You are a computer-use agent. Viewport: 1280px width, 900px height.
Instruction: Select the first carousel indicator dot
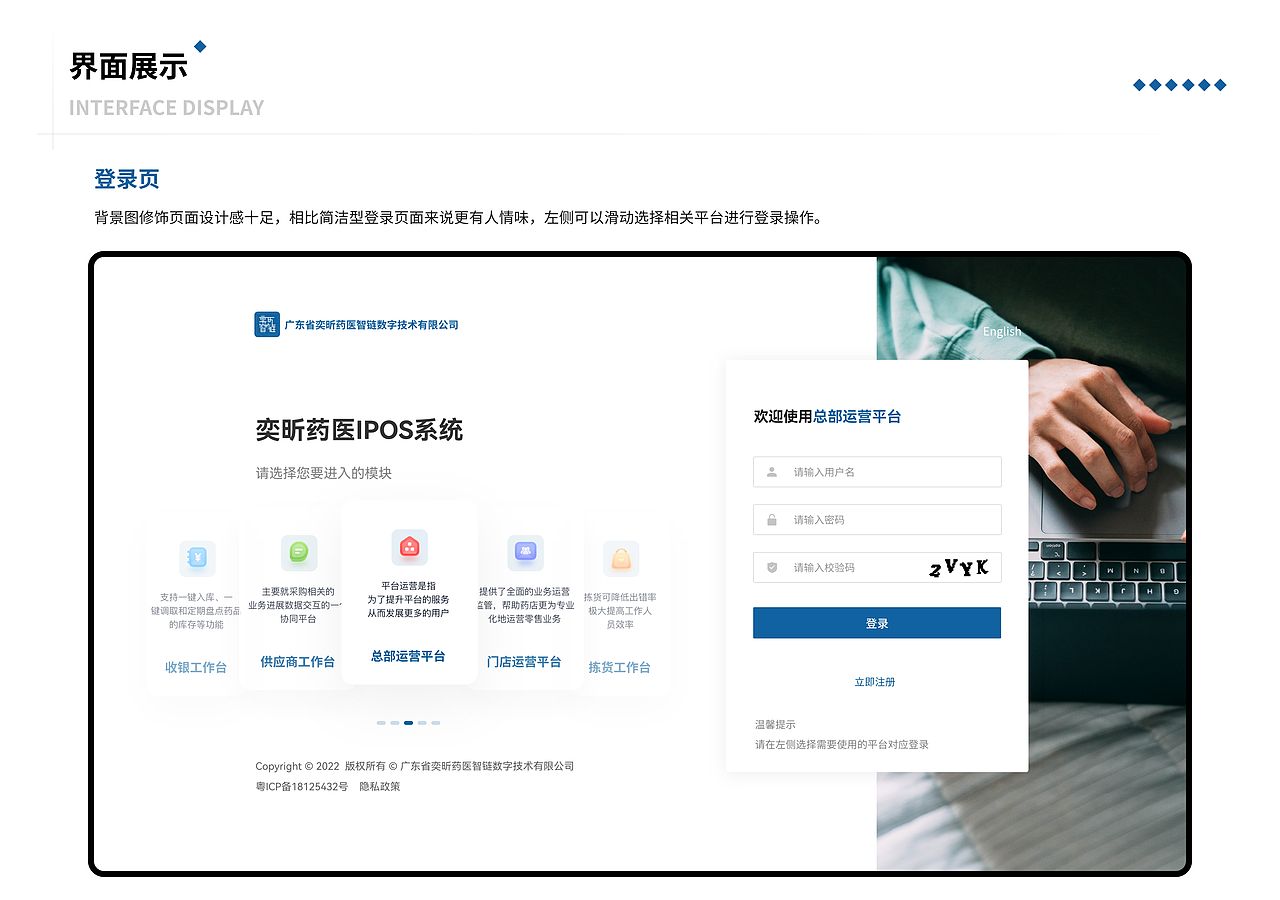(381, 722)
